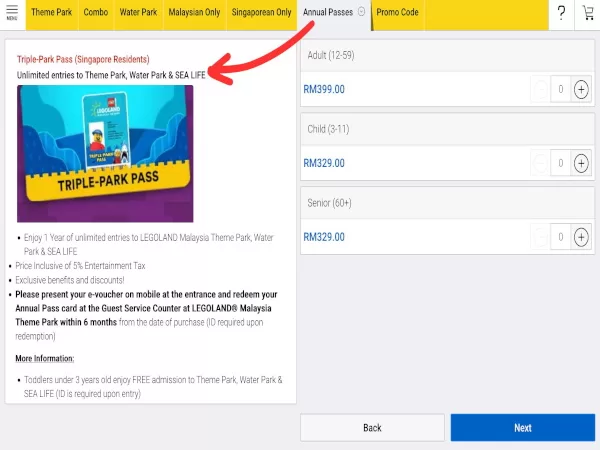Open the shopping cart icon
This screenshot has height=450, width=600.
pos(587,13)
